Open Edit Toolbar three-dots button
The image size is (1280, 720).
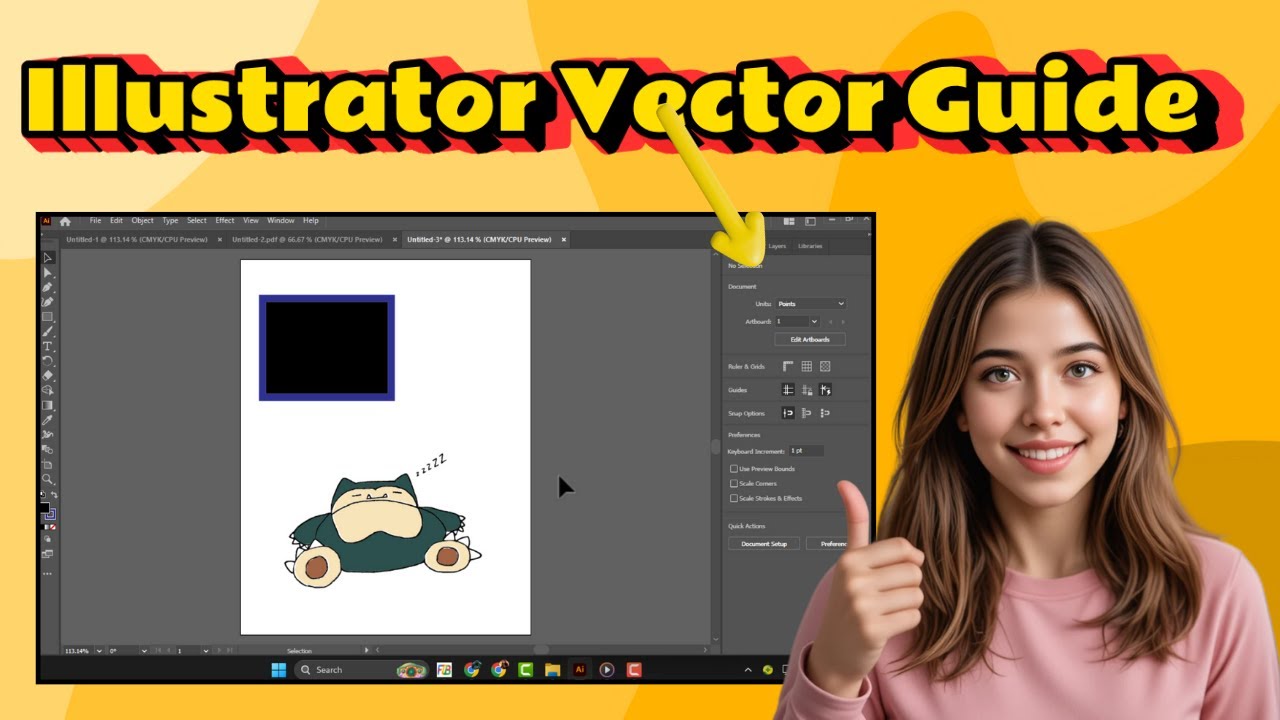[48, 573]
